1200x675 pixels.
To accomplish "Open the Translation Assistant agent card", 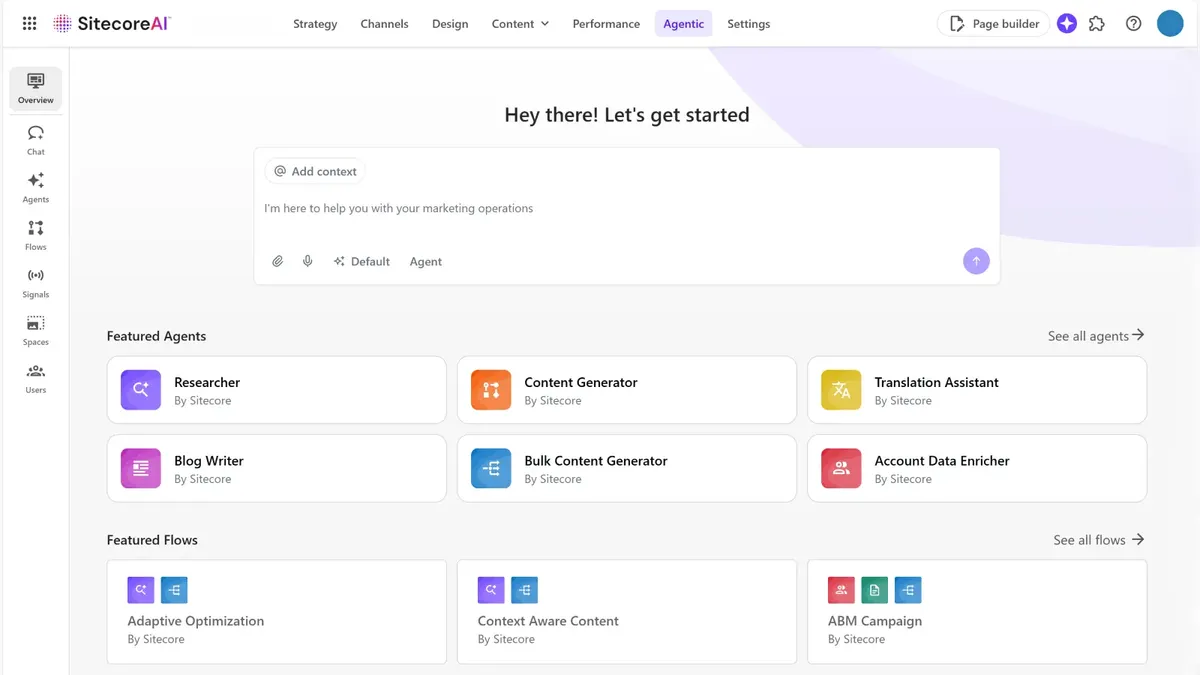I will [x=976, y=390].
